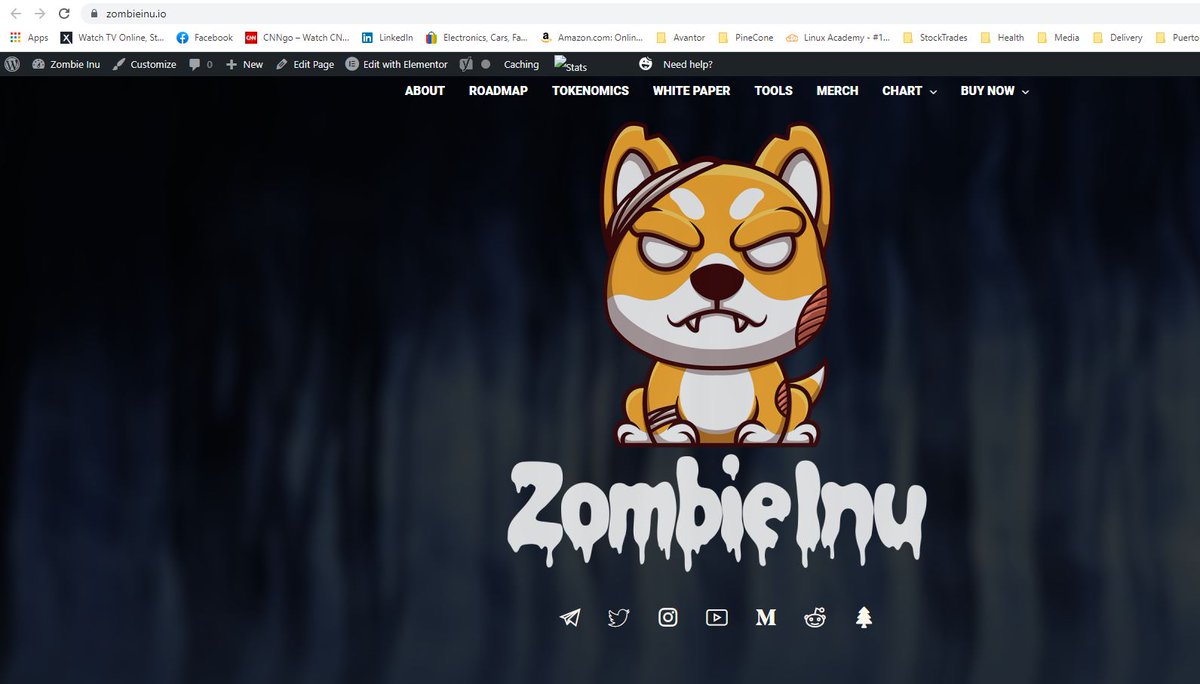Navigate to ROADMAP

[498, 91]
